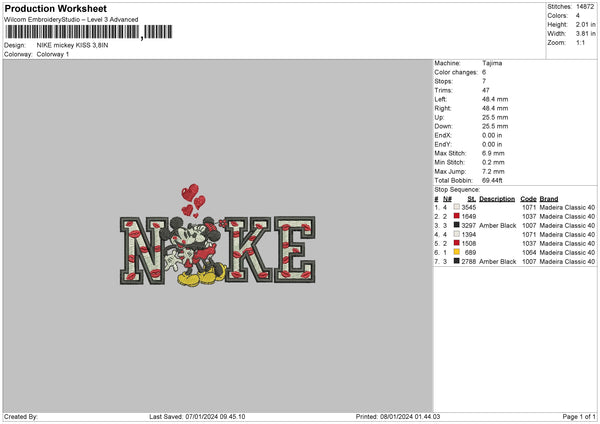Screen dimensions: 600x424
Task: Click the Height value '2.01 in'
Action: 586,24
